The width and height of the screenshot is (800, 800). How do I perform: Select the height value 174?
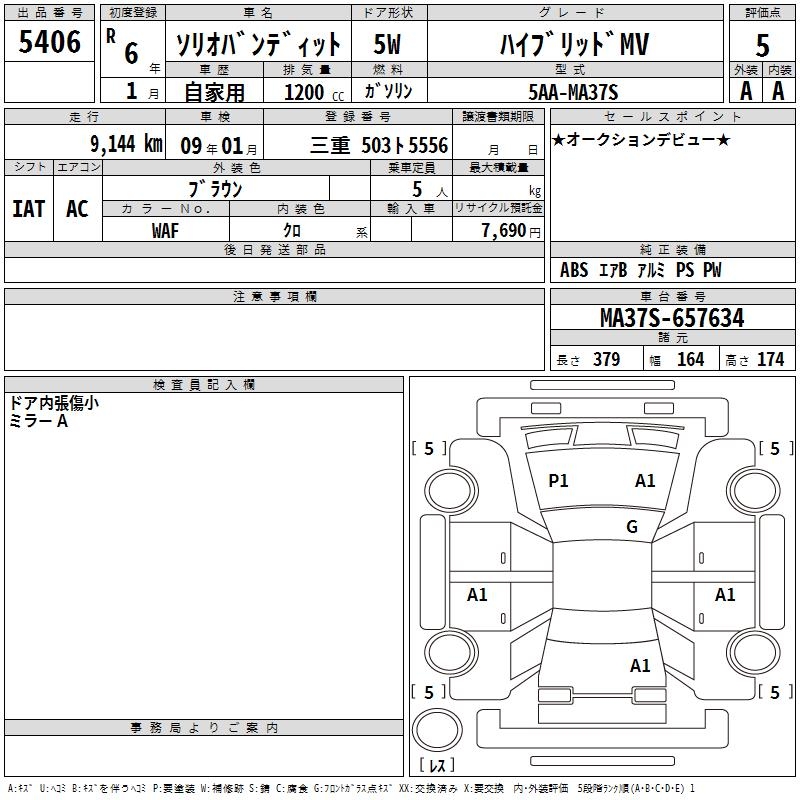click(x=770, y=359)
